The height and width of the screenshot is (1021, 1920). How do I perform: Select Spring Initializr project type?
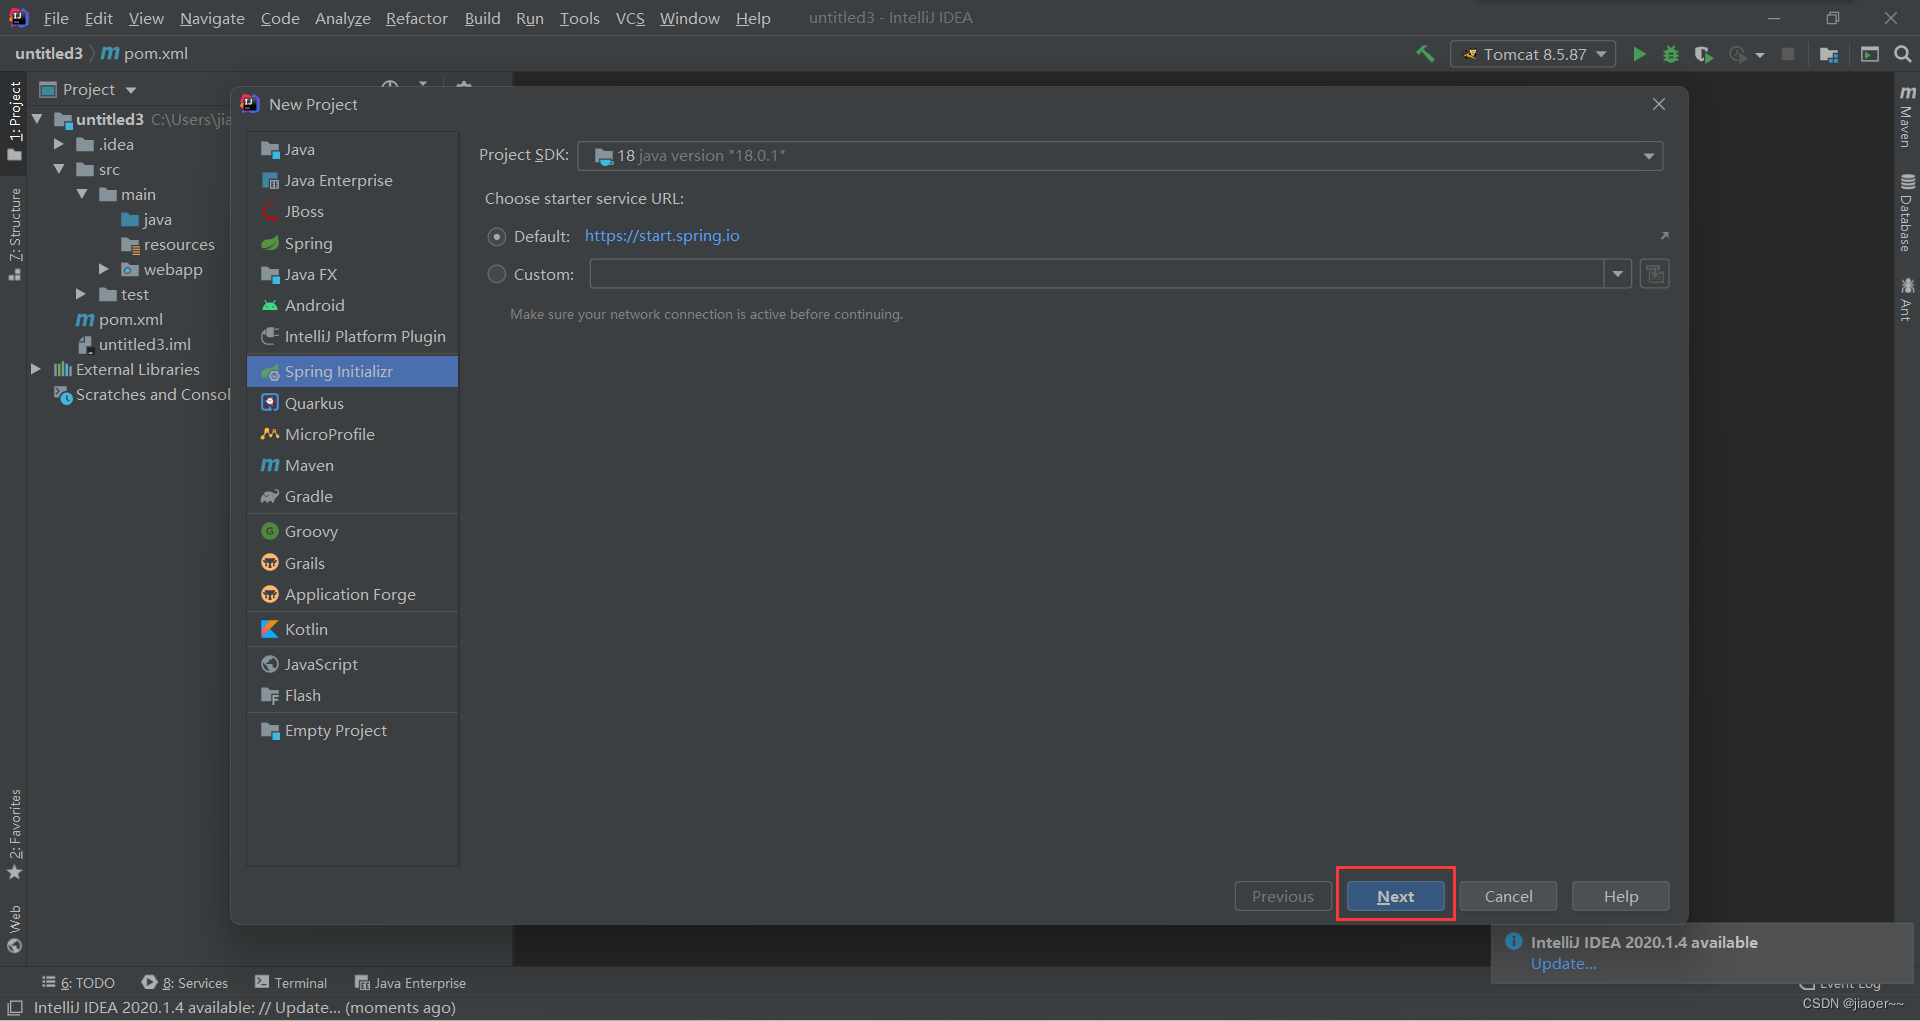[x=352, y=371]
